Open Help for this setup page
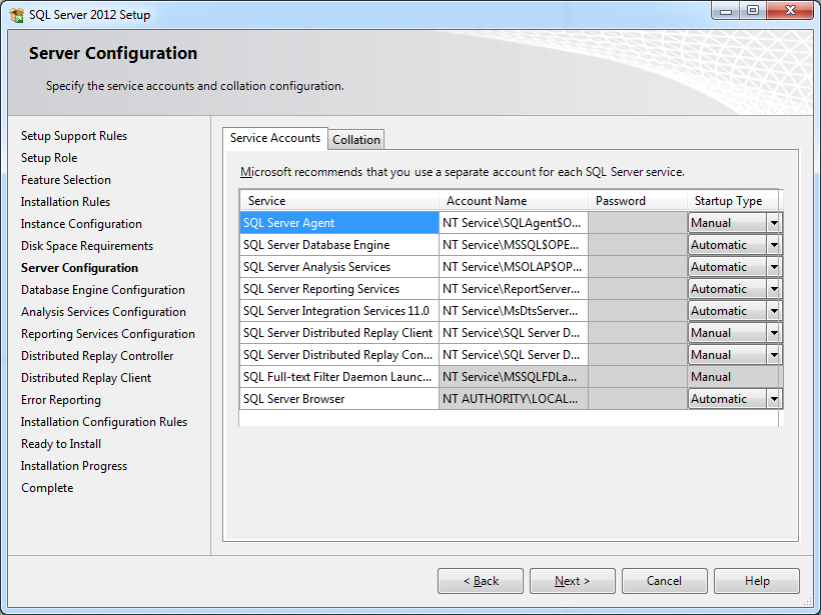 tap(757, 581)
